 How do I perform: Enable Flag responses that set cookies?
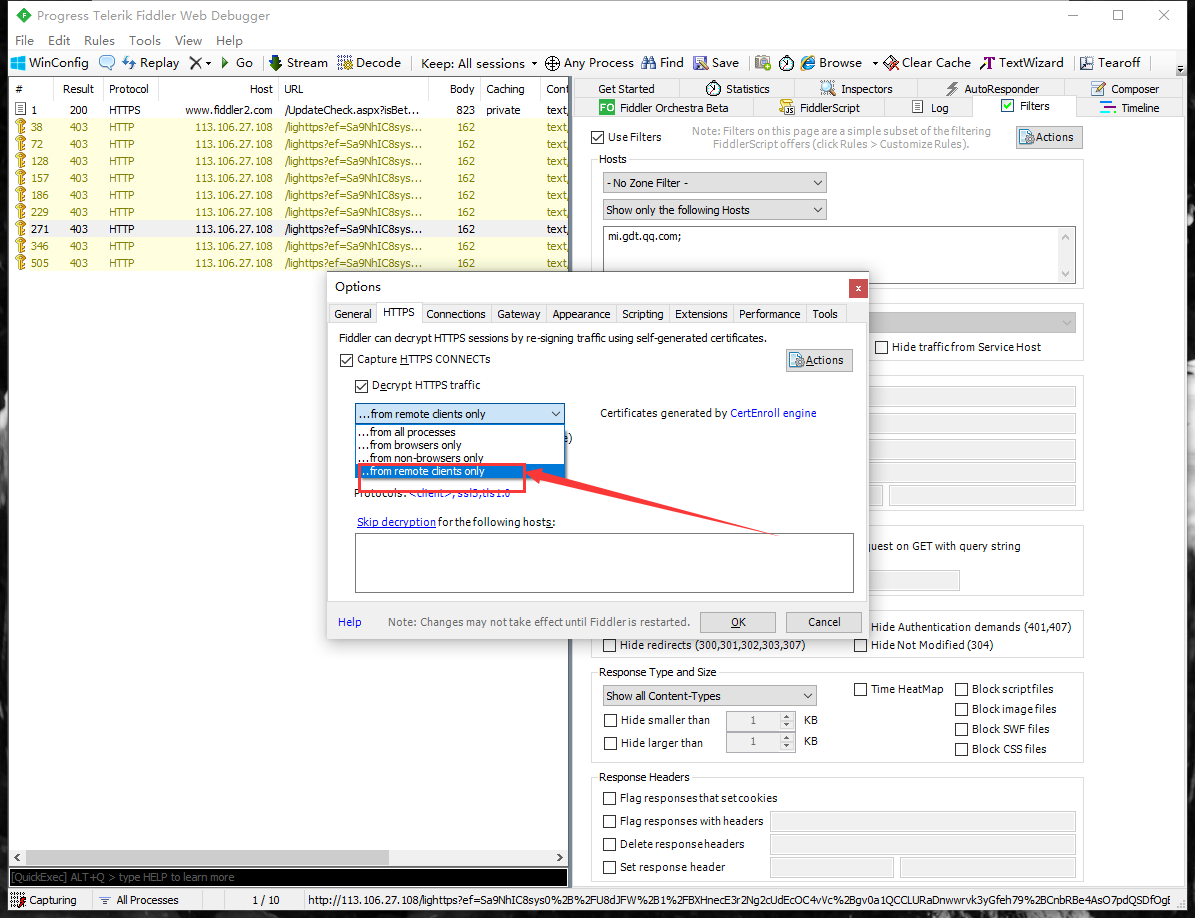[x=610, y=798]
